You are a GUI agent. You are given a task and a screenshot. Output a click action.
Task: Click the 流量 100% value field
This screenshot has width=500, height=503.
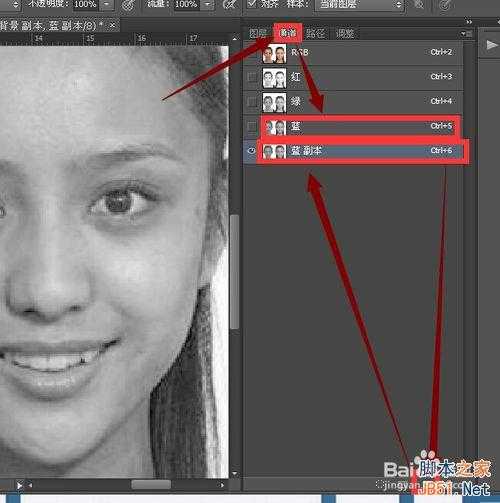(x=187, y=4)
